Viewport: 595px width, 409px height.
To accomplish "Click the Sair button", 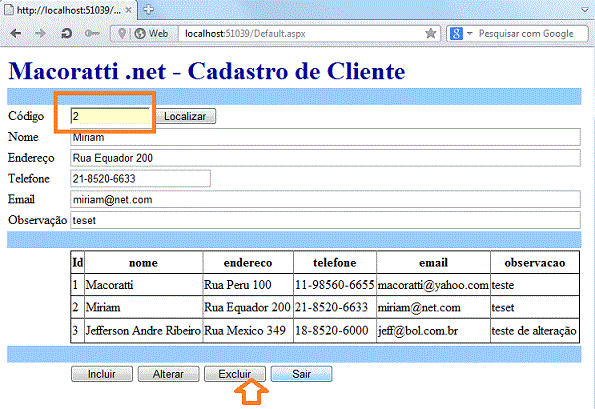I will click(301, 374).
